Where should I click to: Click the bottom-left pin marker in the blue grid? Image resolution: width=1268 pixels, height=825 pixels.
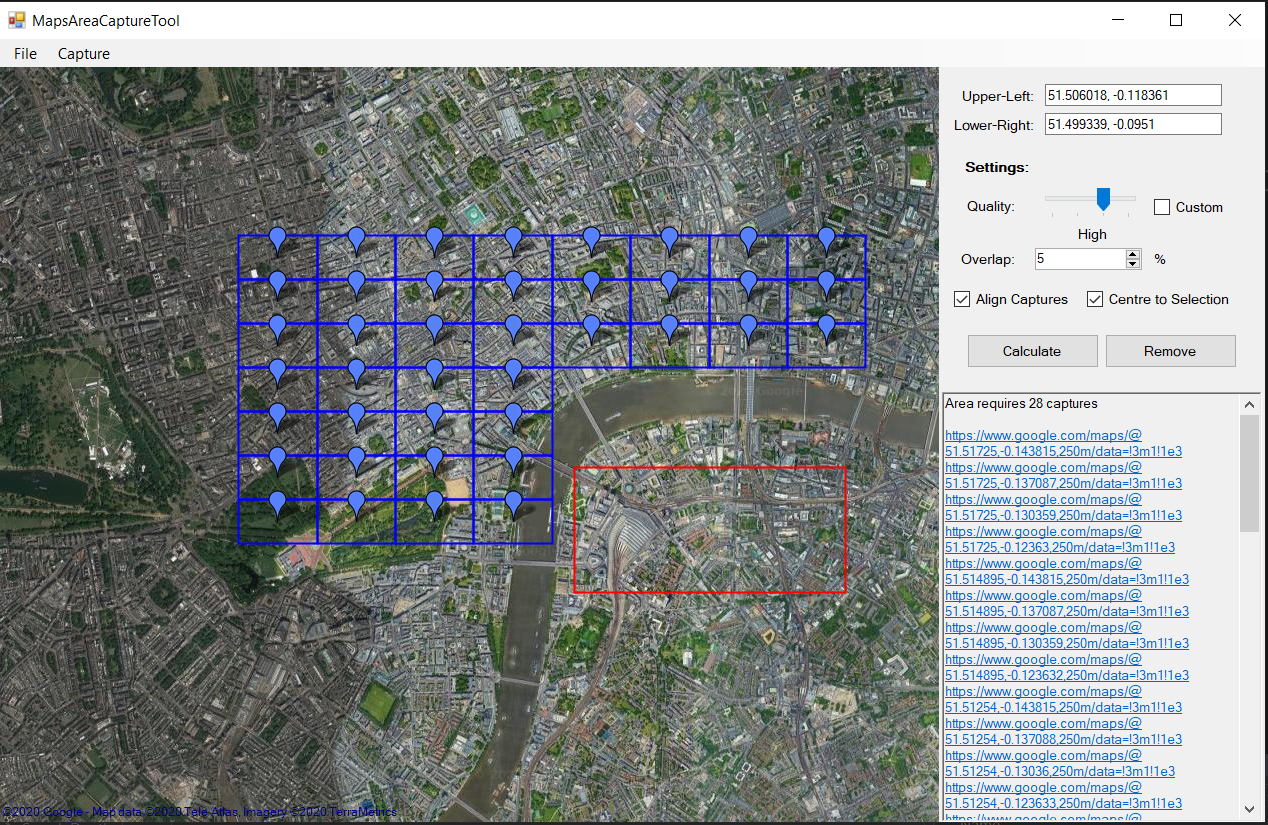coord(278,503)
